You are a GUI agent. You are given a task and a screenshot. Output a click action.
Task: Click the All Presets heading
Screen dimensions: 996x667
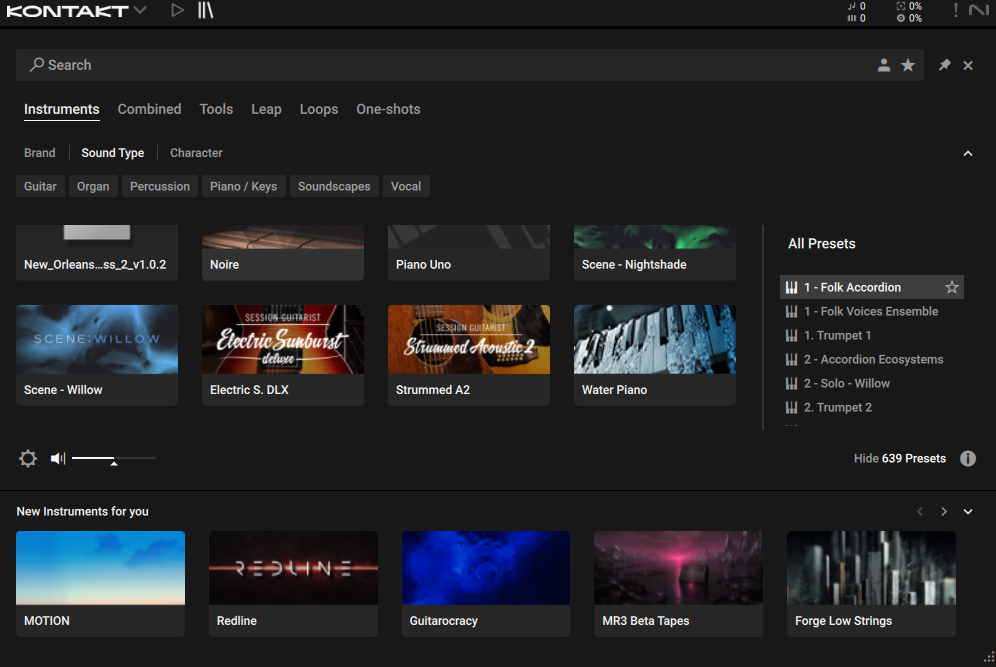point(821,244)
